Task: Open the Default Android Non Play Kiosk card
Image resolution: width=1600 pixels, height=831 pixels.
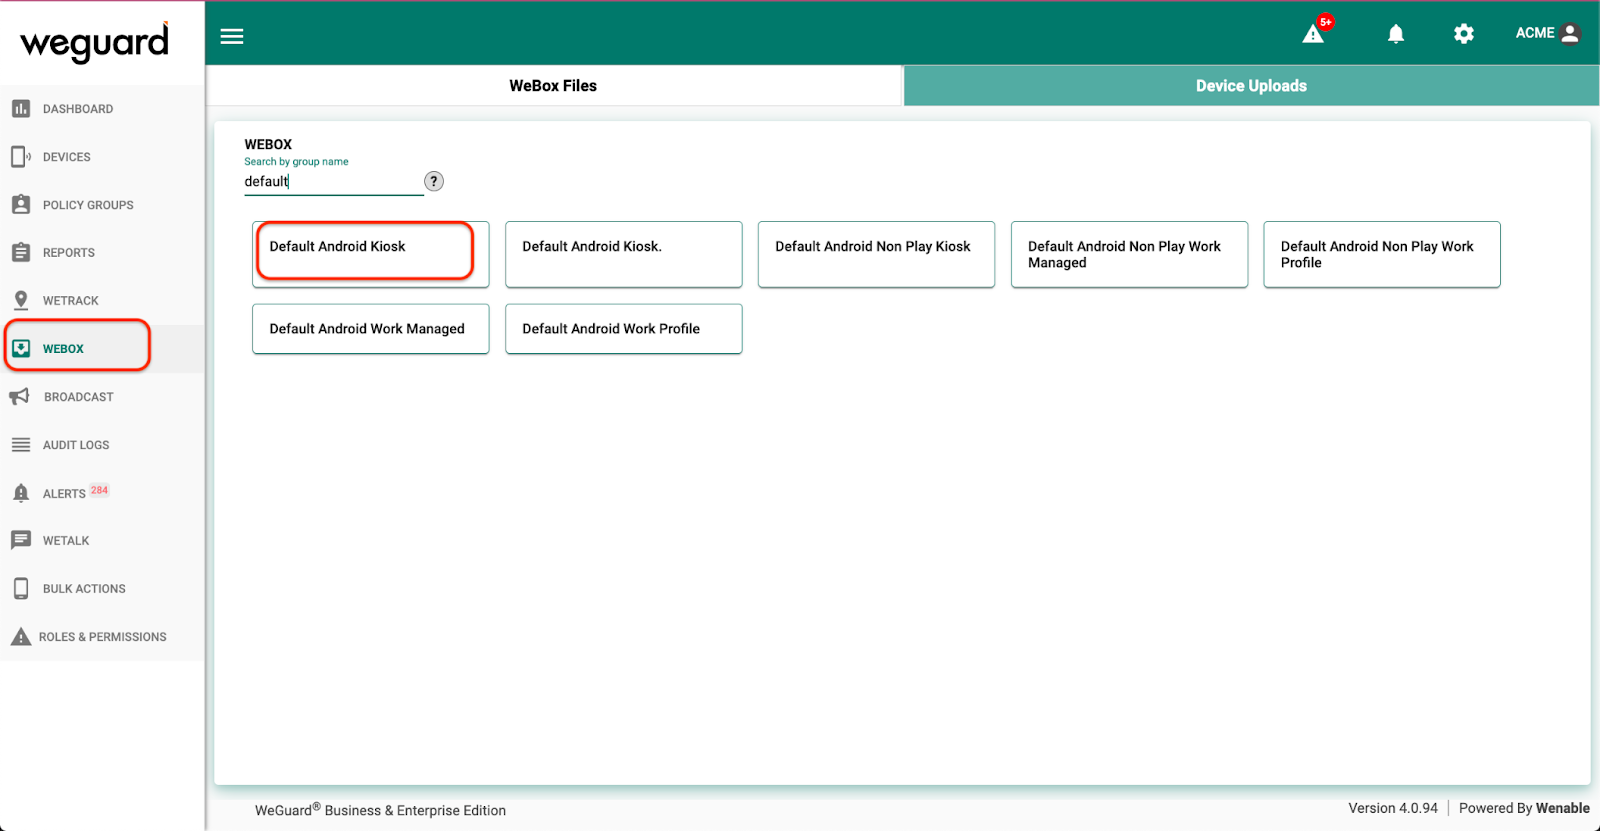Action: [876, 254]
